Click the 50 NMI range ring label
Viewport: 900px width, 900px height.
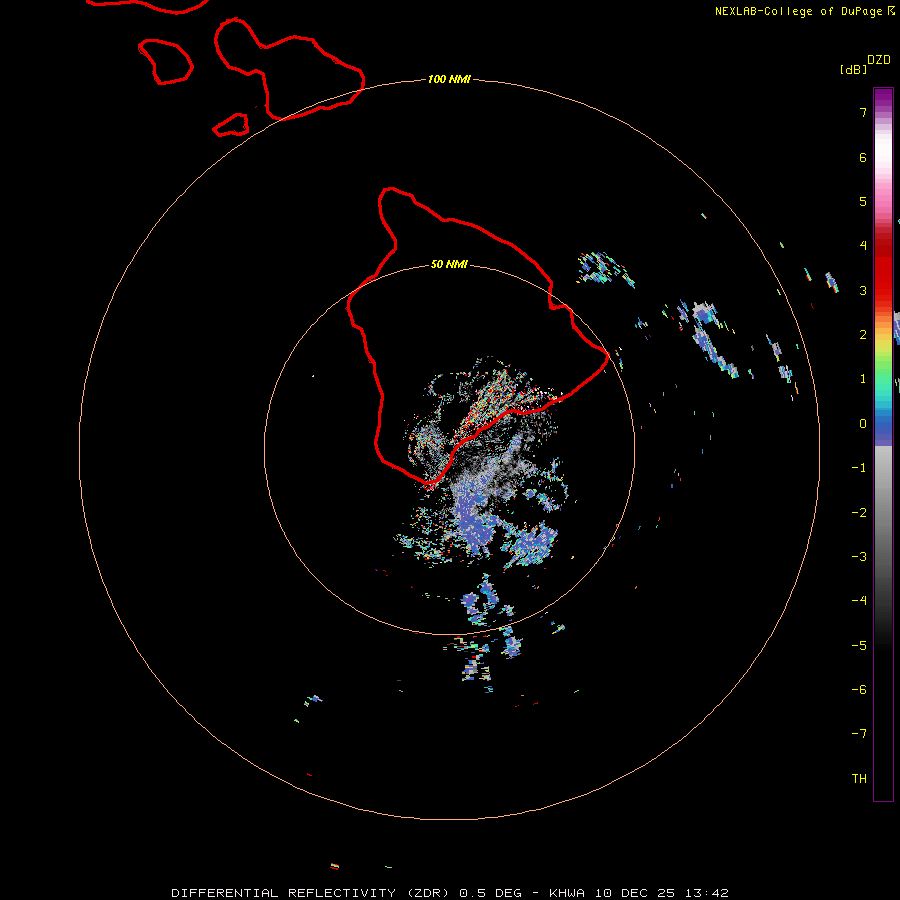(x=449, y=264)
